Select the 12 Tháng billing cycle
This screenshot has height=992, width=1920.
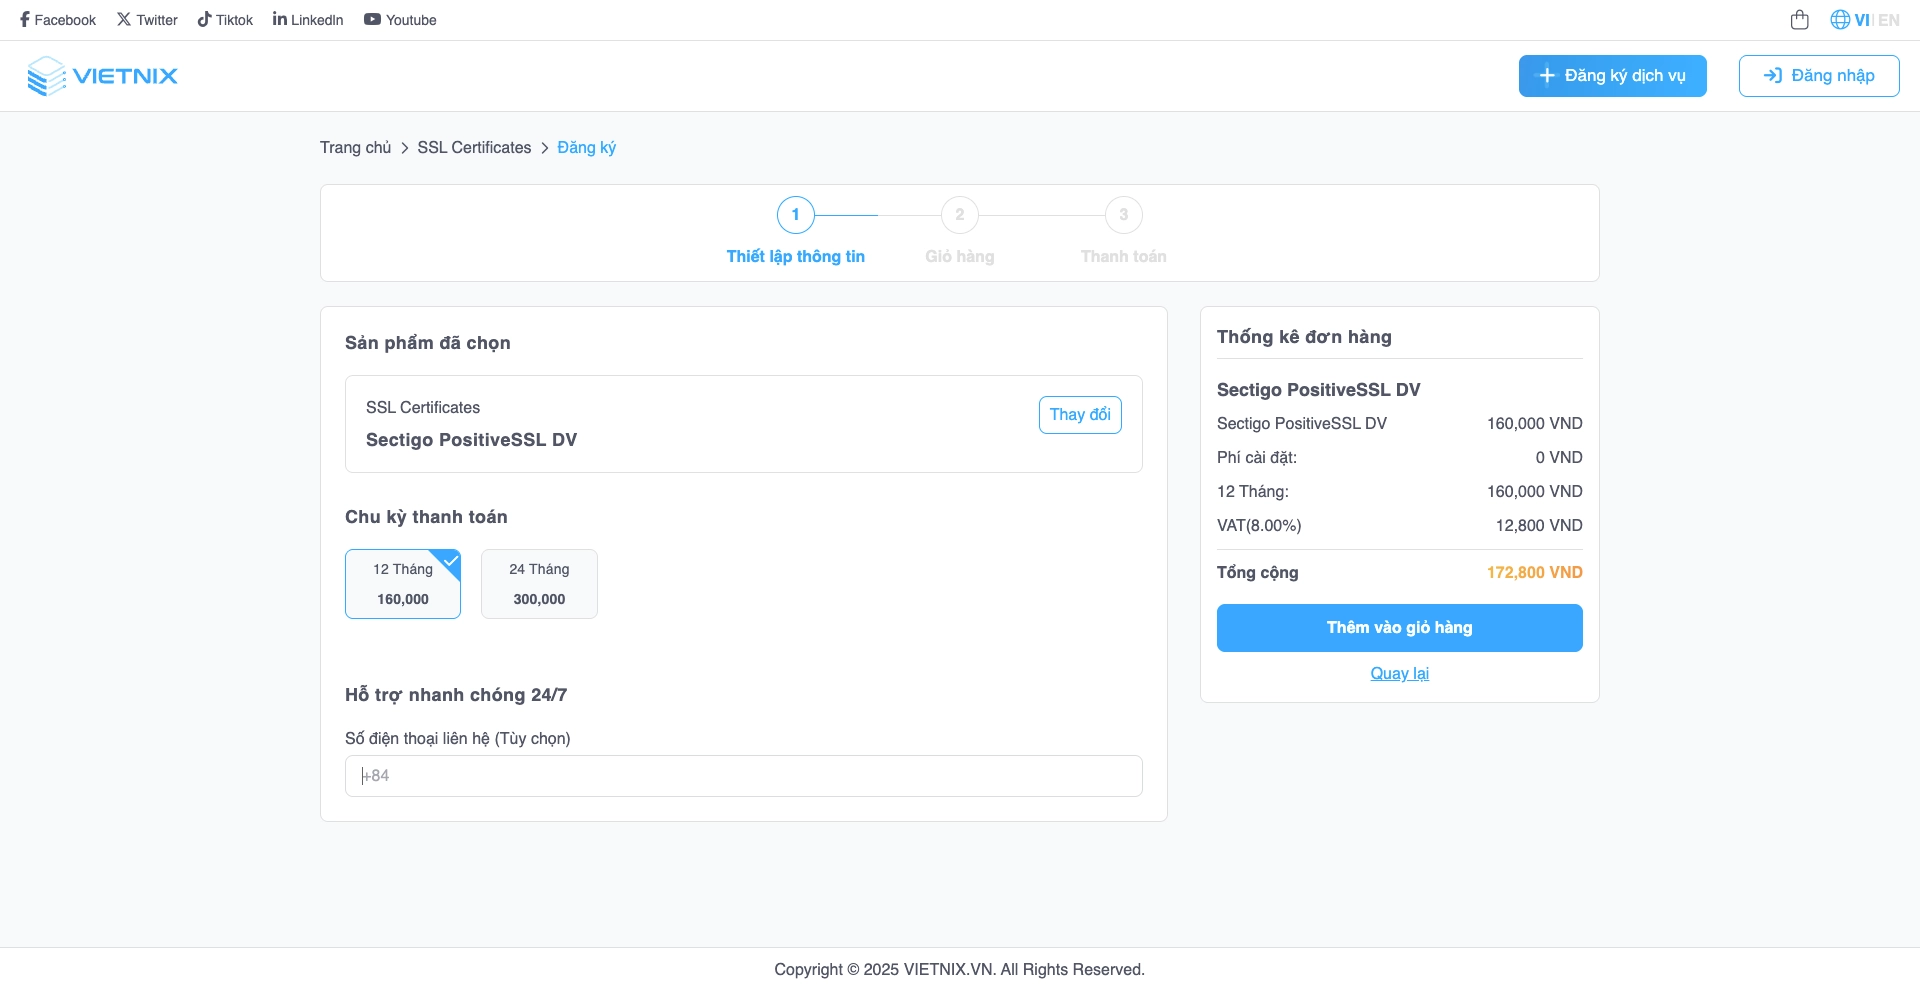click(403, 584)
